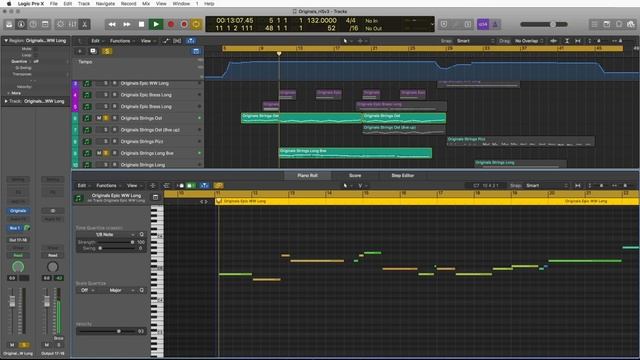Image resolution: width=640 pixels, height=360 pixels.
Task: Open the Note Pads icon
Action: tap(607, 24)
